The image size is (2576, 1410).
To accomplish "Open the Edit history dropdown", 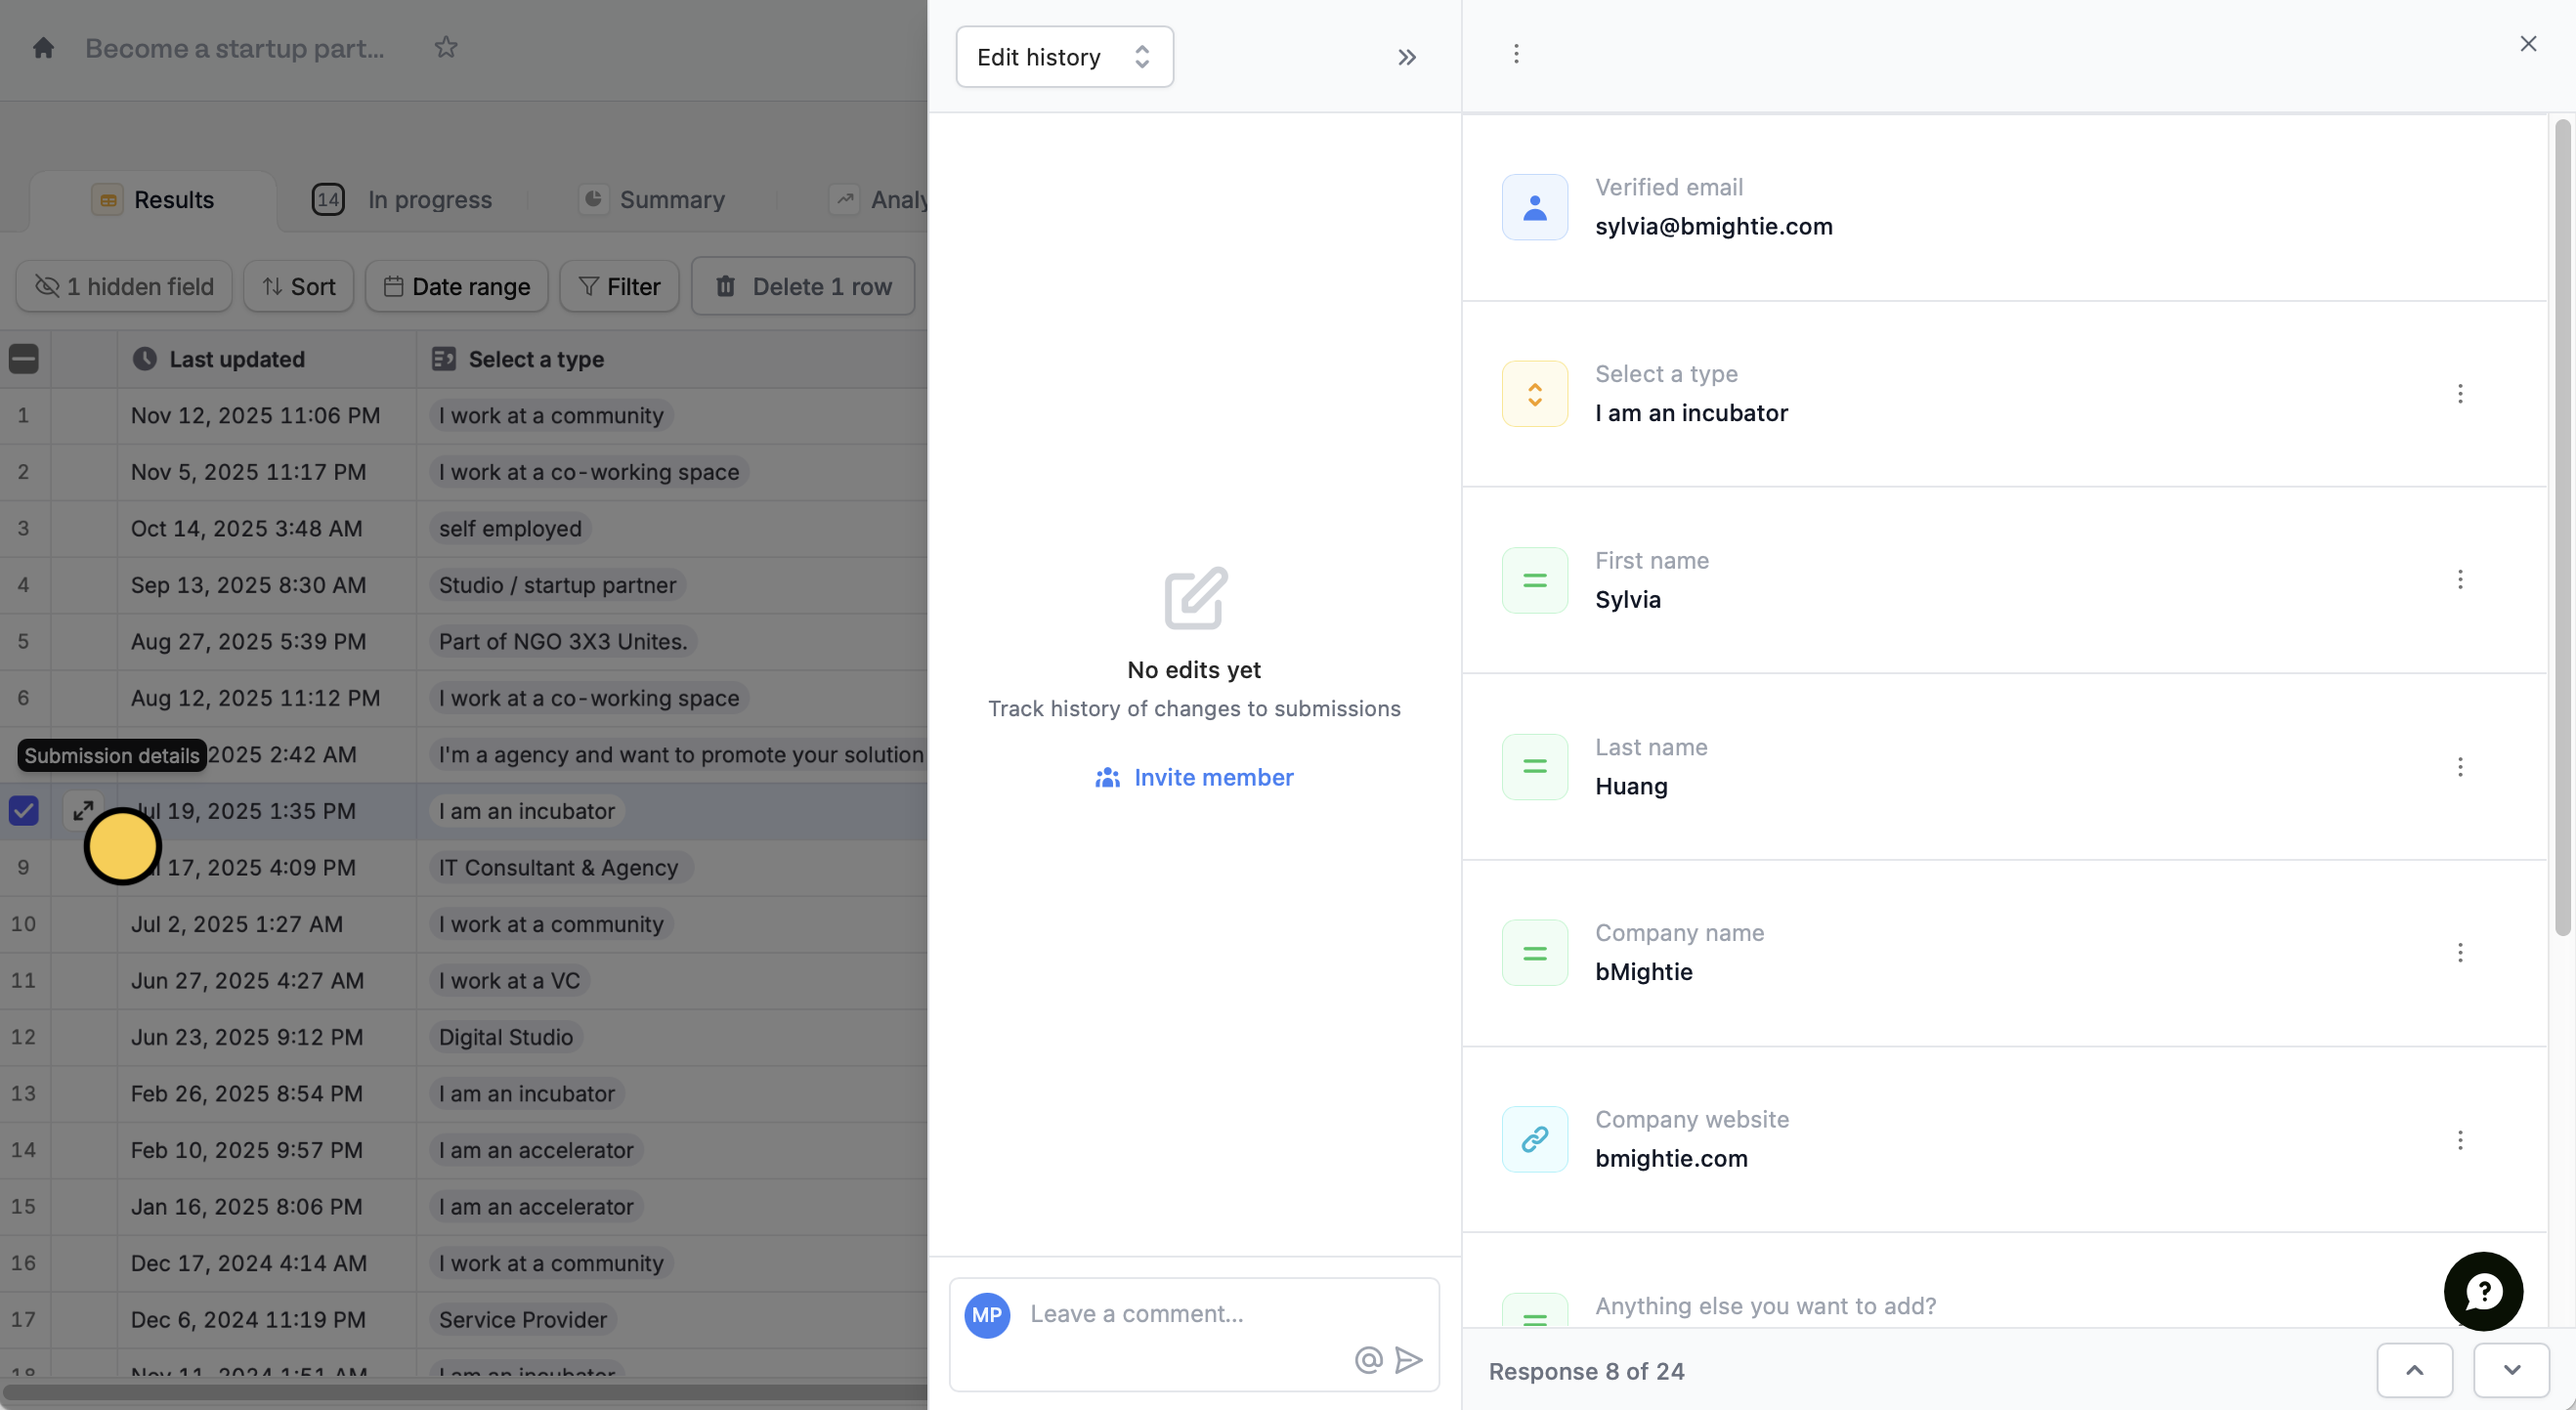I will [1064, 57].
